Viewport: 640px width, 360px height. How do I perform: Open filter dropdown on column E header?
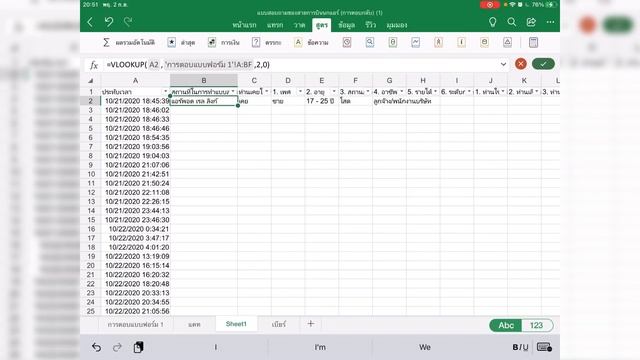point(334,92)
